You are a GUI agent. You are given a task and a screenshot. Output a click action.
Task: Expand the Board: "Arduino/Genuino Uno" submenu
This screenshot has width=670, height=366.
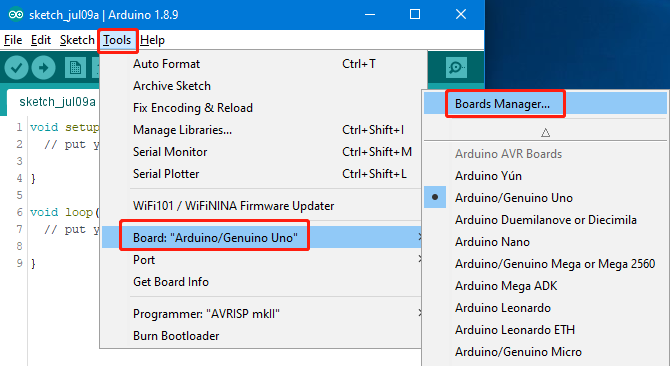tap(262, 237)
